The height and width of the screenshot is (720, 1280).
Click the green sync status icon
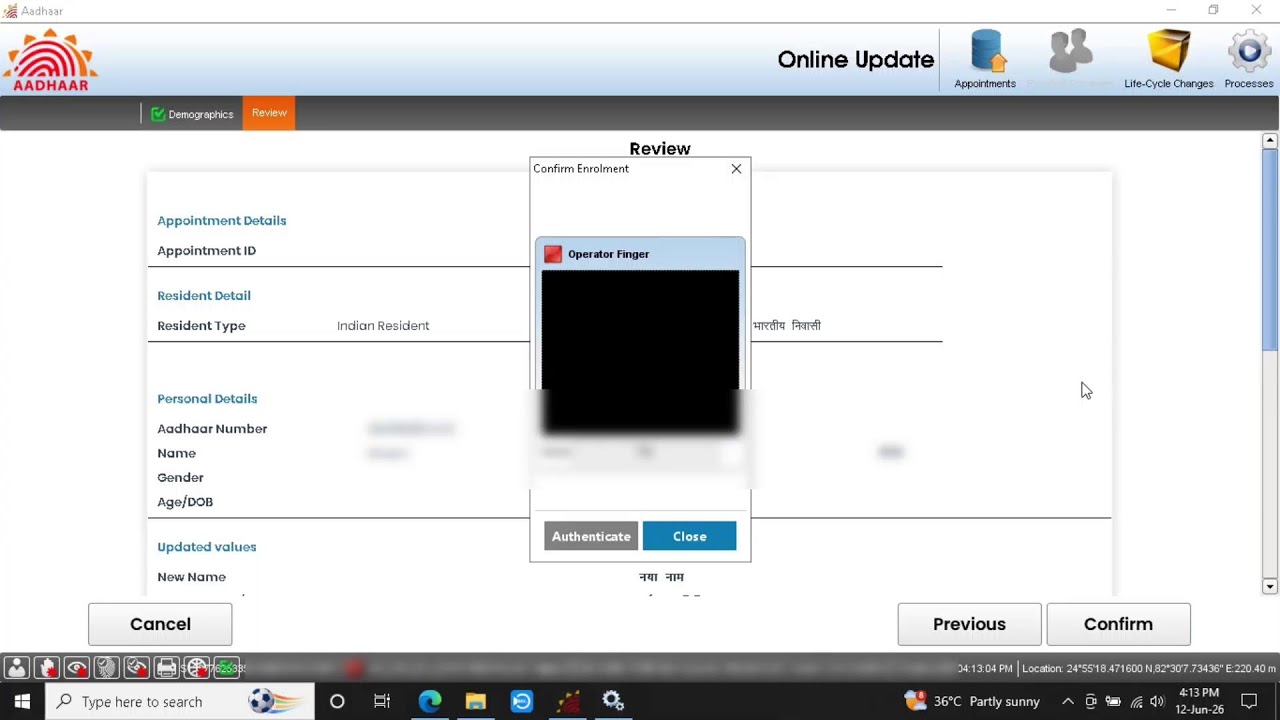tap(227, 668)
